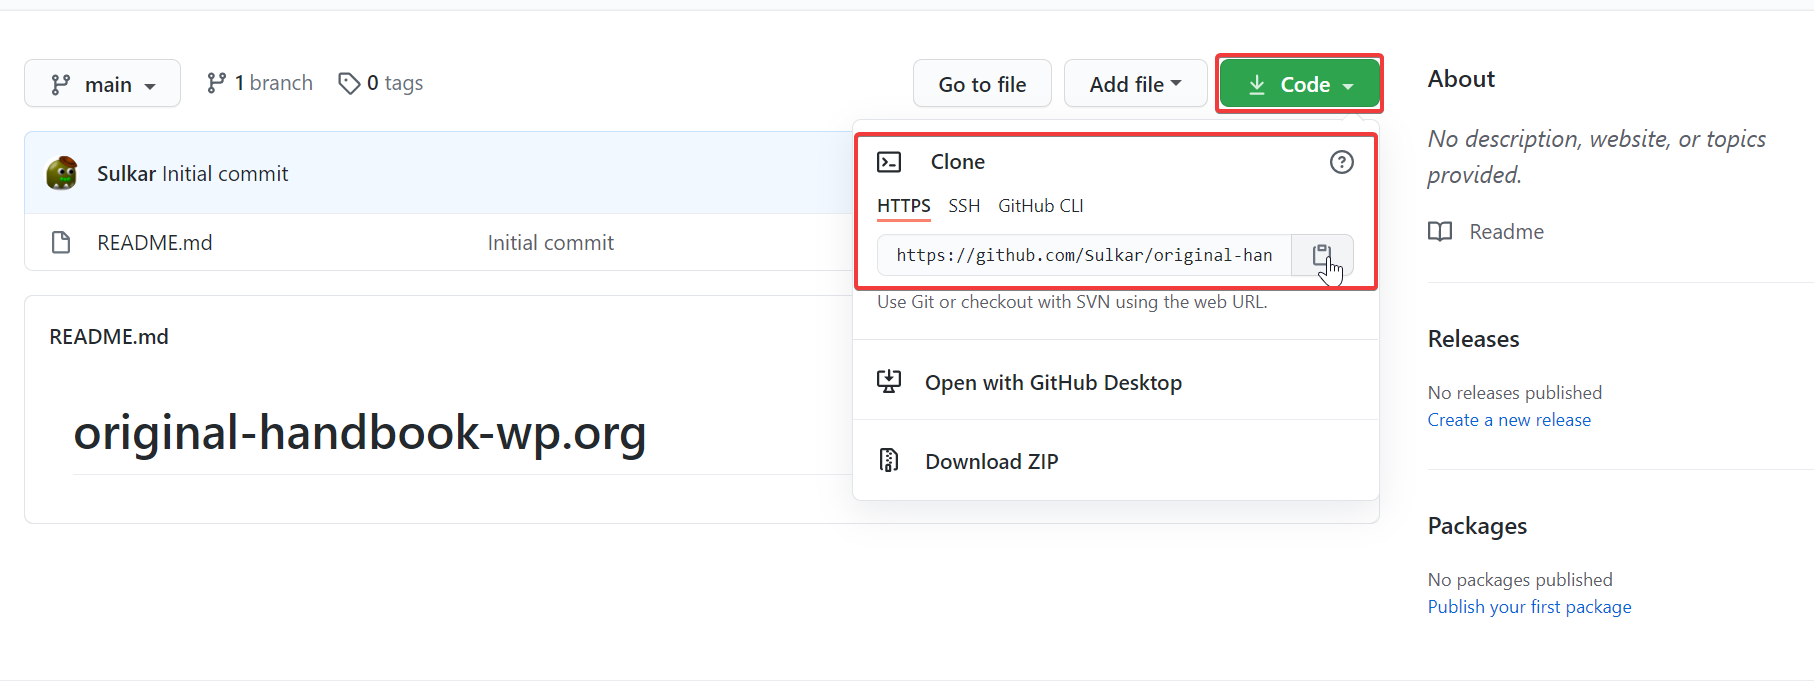Open the 0 tags link
Image resolution: width=1814 pixels, height=694 pixels.
381,83
